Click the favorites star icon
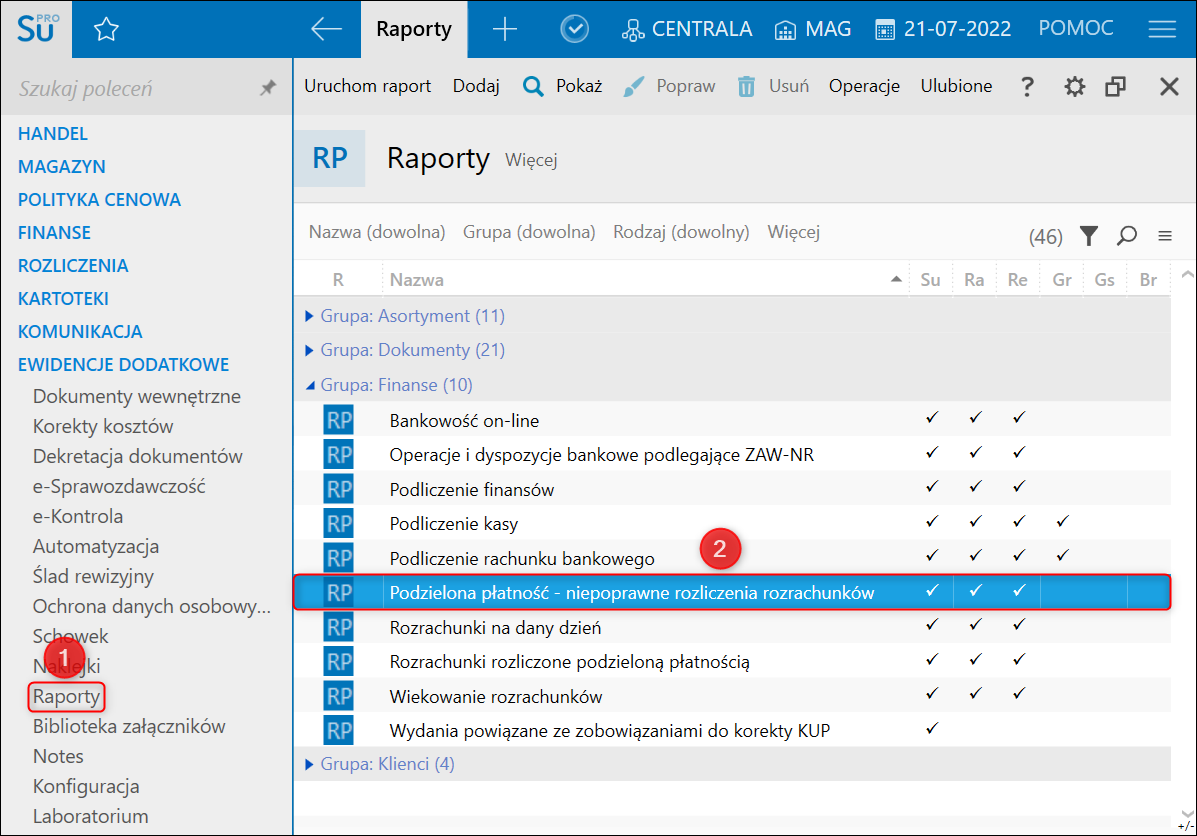This screenshot has height=836, width=1197. (106, 30)
